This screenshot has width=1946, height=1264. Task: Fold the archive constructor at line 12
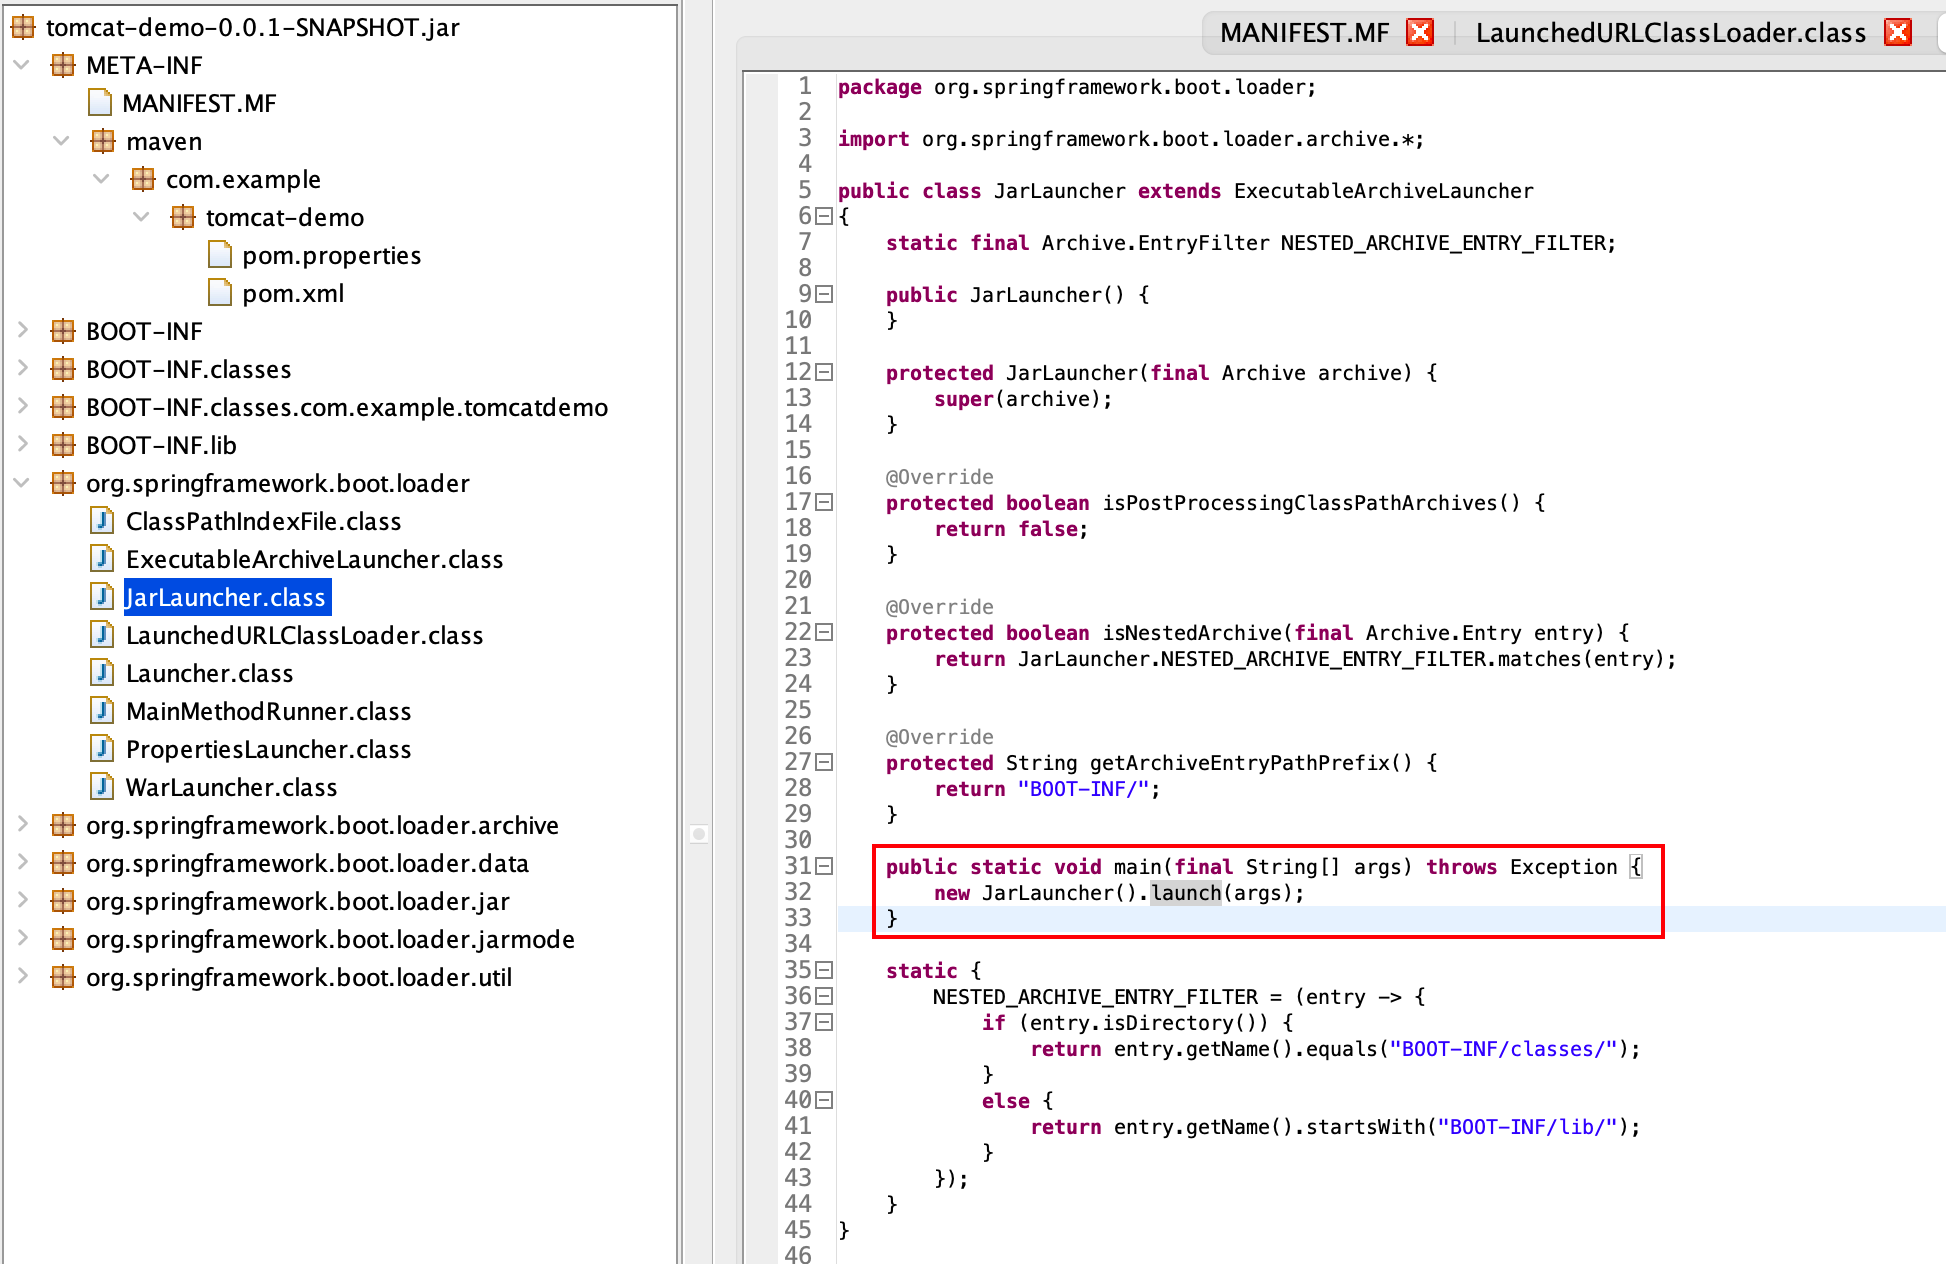824,372
